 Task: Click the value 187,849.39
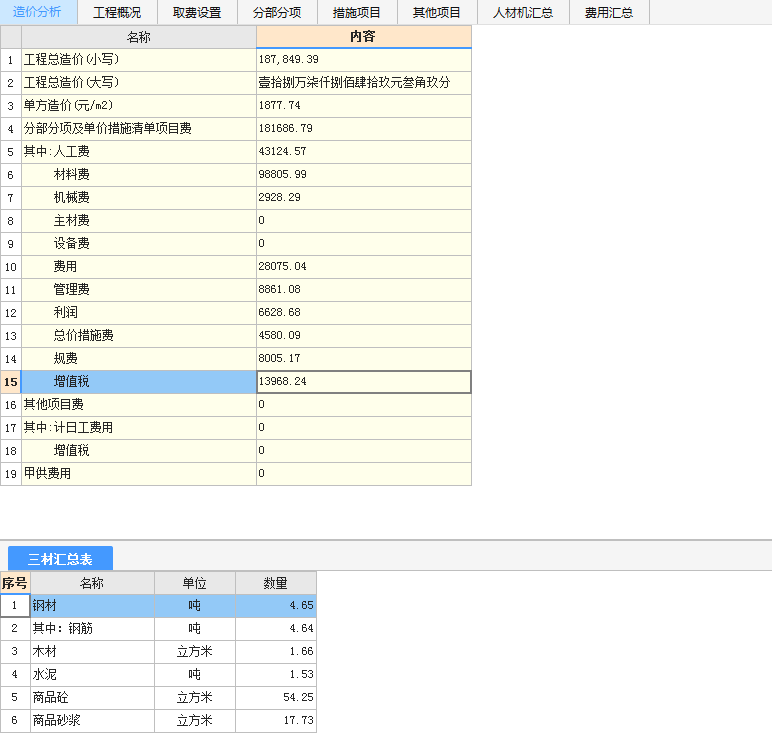point(363,60)
